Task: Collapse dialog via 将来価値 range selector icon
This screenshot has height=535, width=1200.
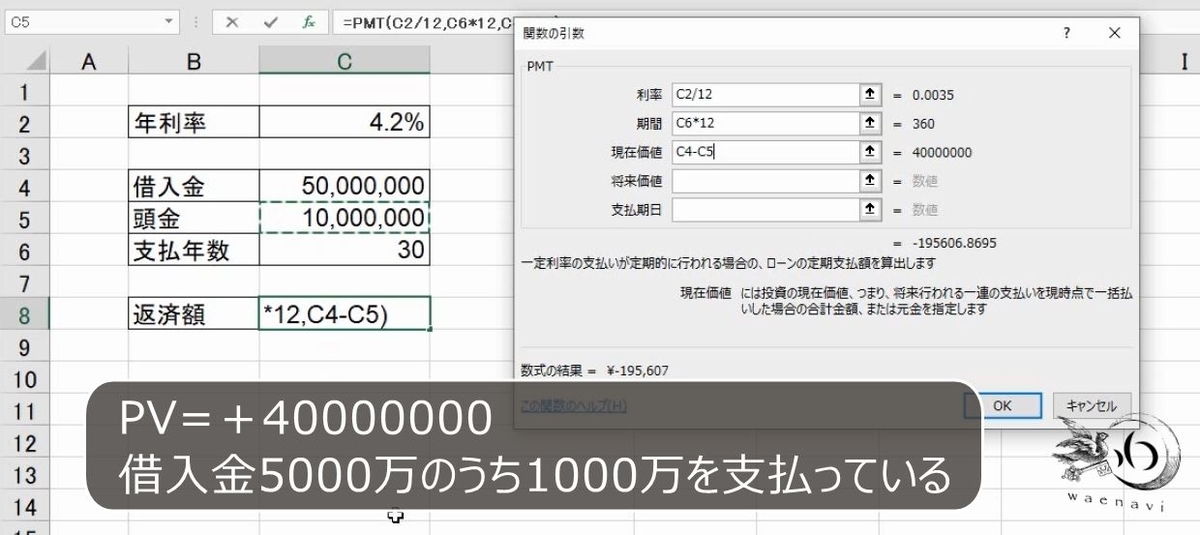Action: 870,181
